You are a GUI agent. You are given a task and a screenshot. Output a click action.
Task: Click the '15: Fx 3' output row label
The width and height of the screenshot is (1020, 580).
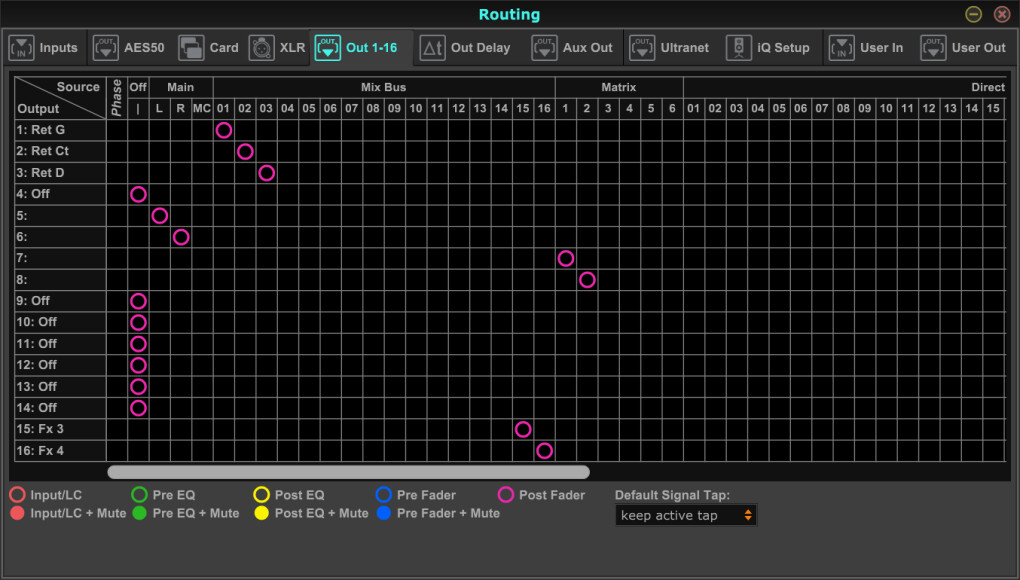(60, 429)
